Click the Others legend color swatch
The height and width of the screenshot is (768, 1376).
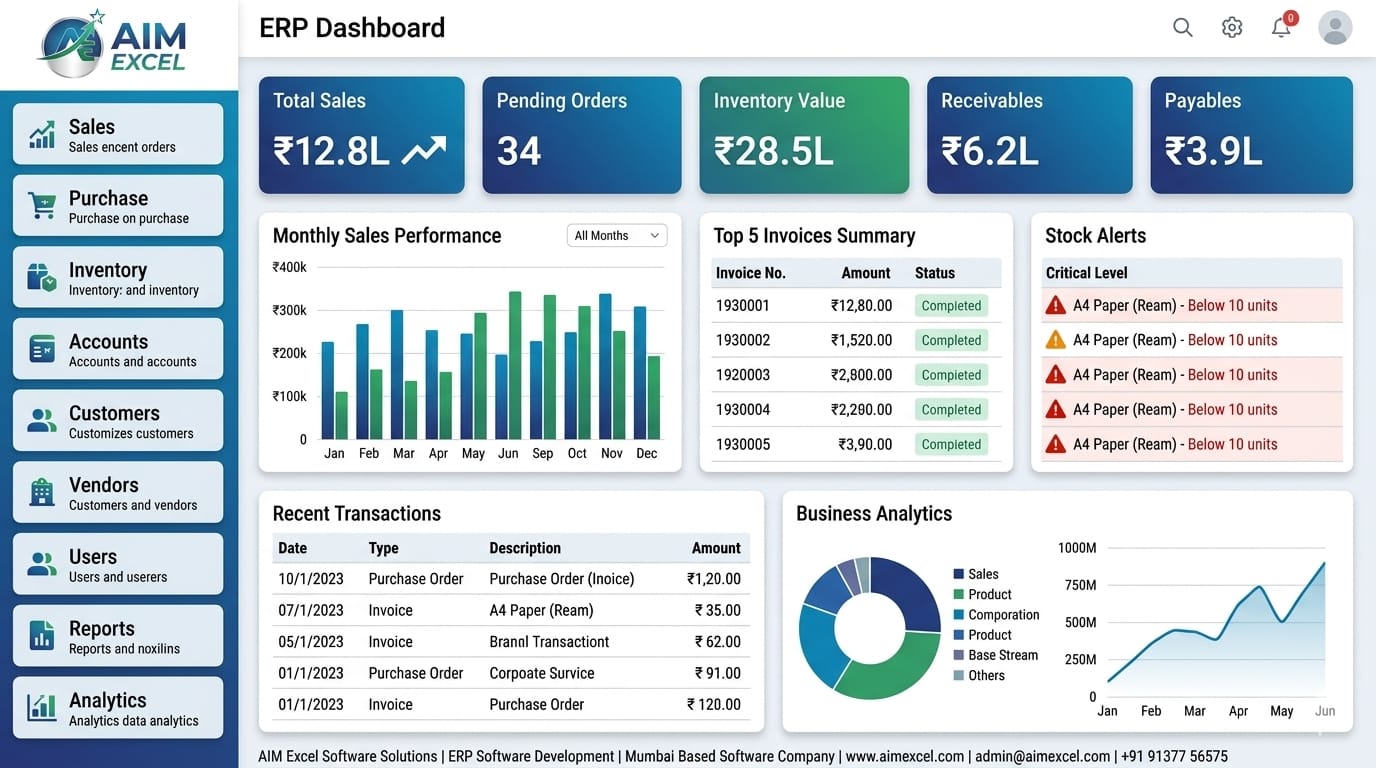959,676
